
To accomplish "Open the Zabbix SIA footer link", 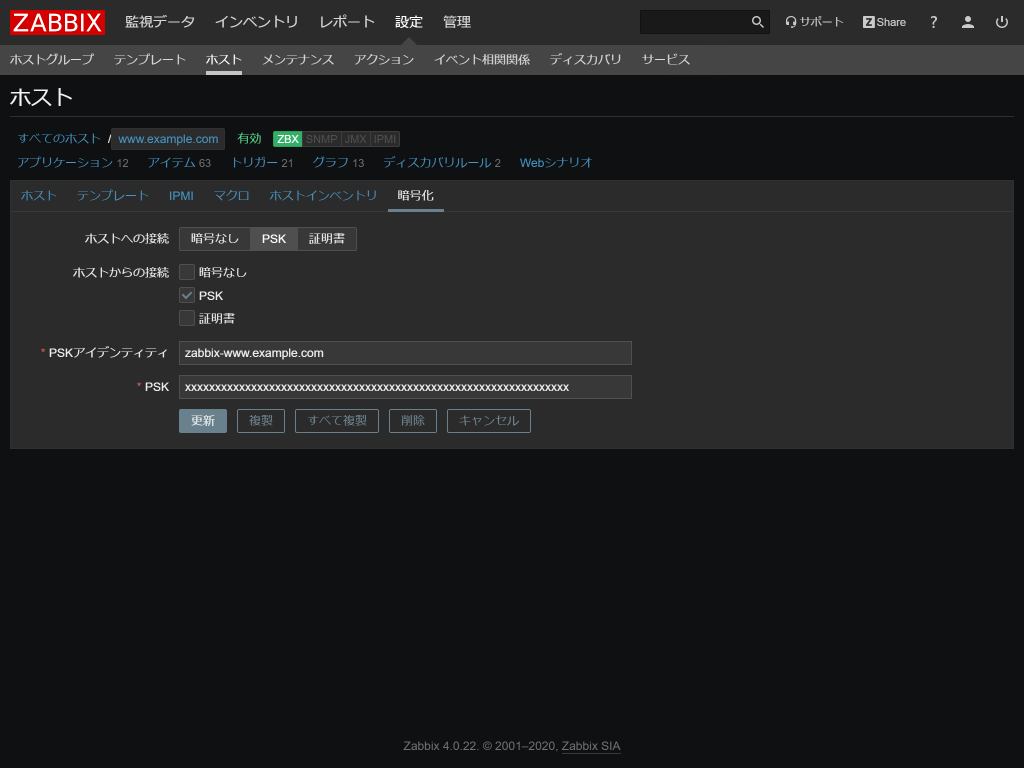I will (591, 746).
